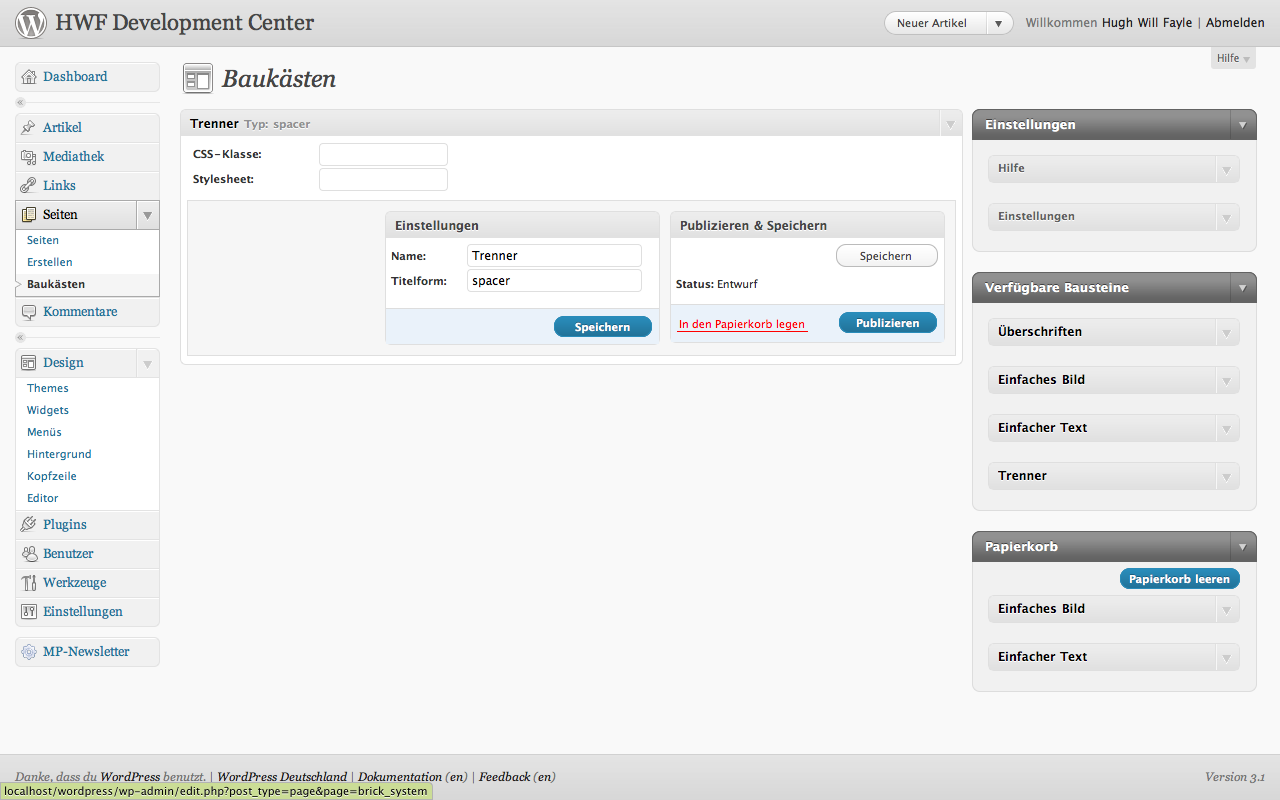Click the Papierkorb leeren button

coord(1180,579)
